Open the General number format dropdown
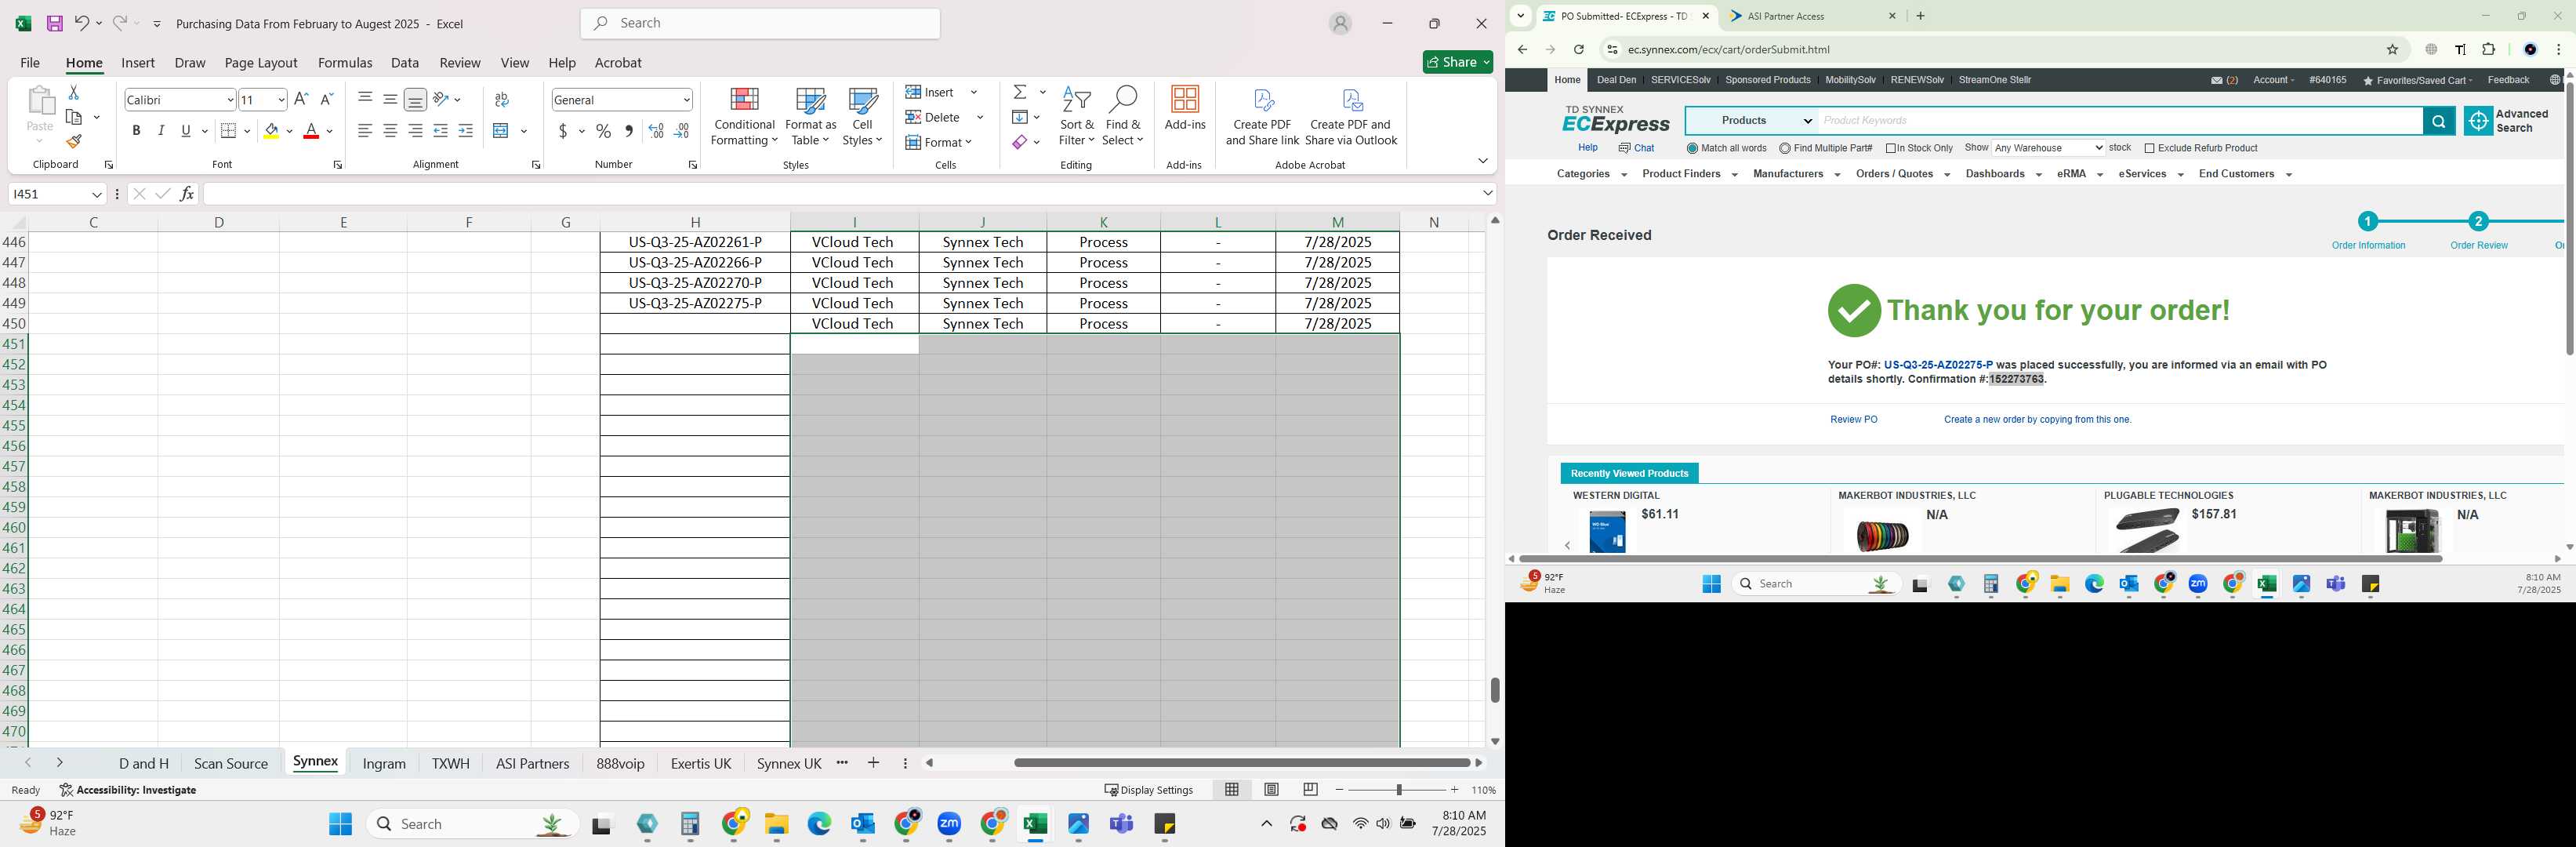The height and width of the screenshot is (847, 2576). click(686, 100)
